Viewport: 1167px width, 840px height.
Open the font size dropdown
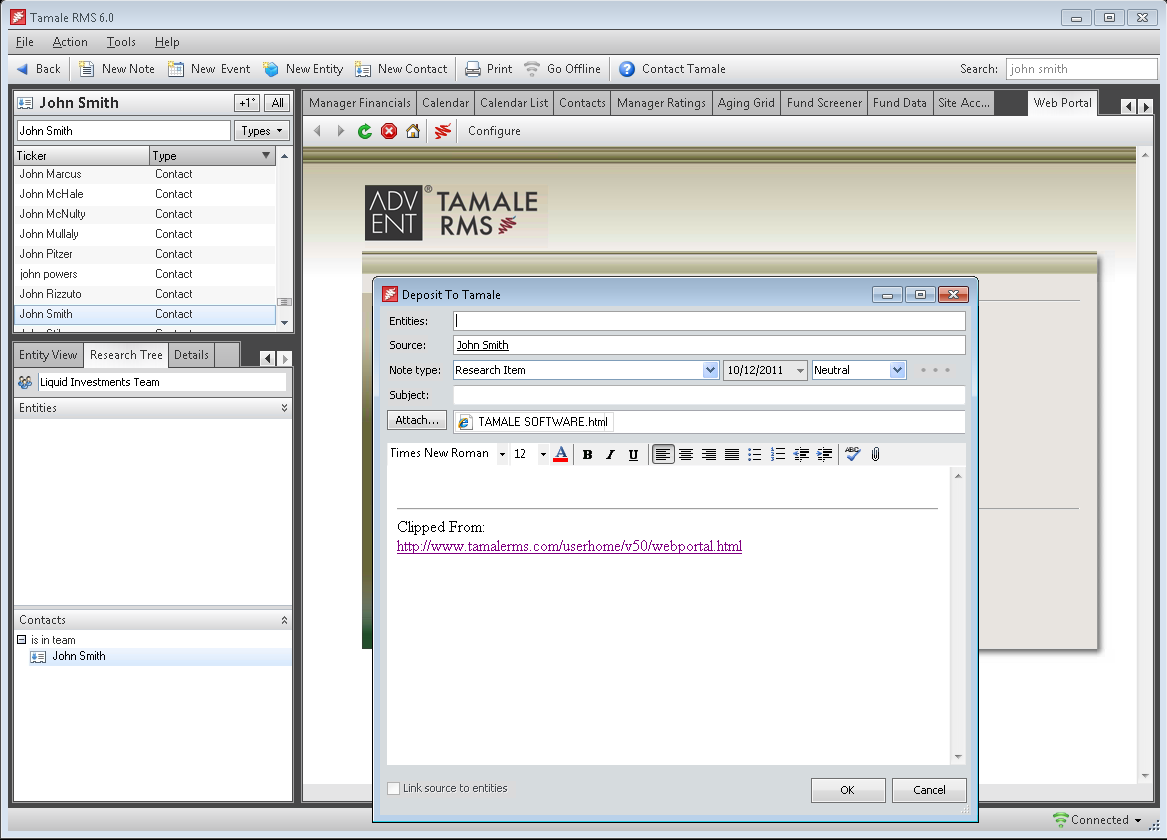tap(543, 455)
